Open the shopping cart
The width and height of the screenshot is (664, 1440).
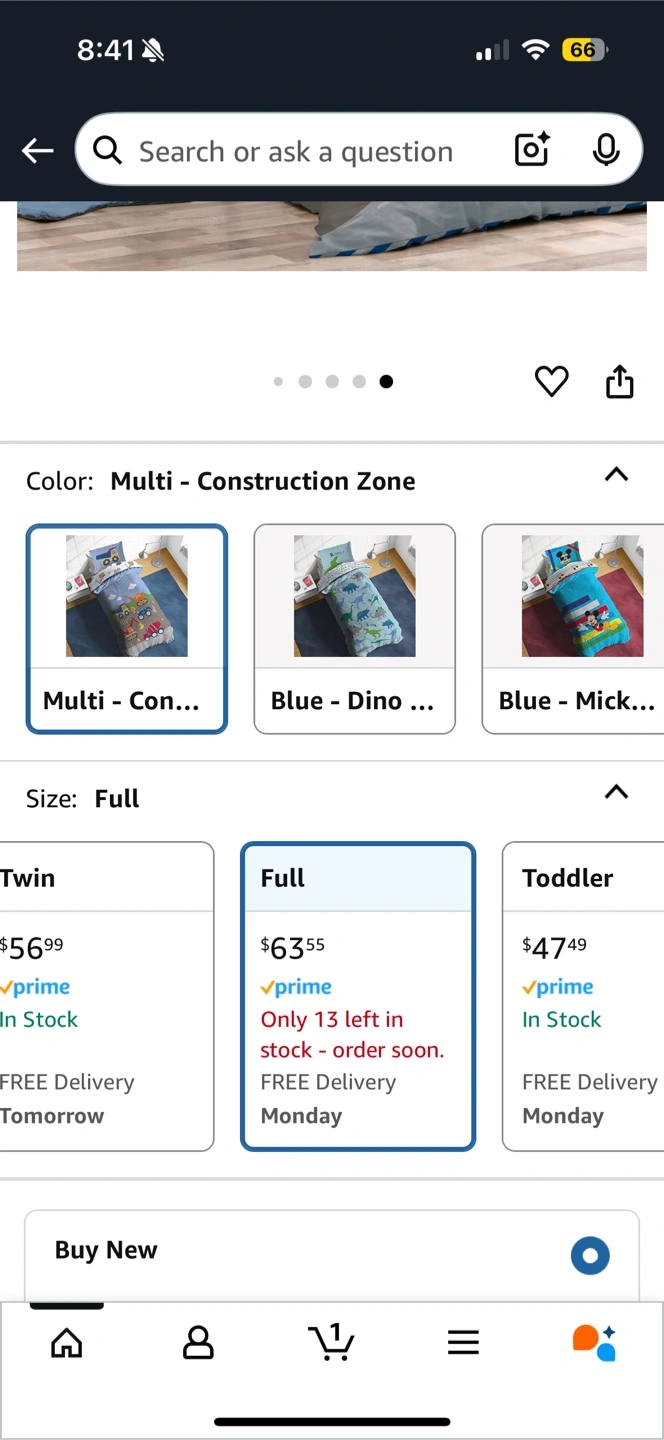pyautogui.click(x=331, y=1342)
